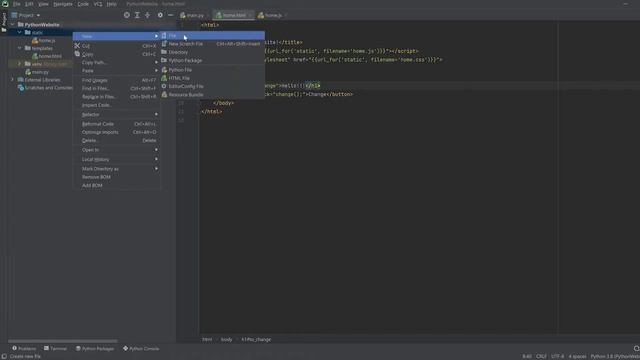Hide the Project panel with minus icon
The image size is (640, 360).
(x=171, y=15)
